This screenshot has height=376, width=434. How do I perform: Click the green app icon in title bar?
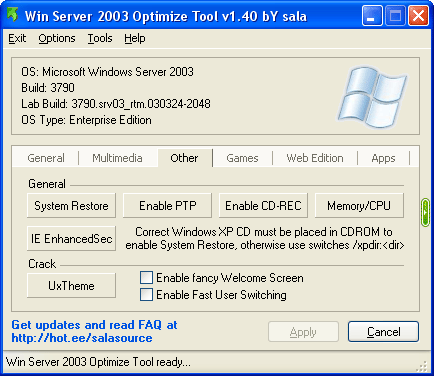click(13, 15)
